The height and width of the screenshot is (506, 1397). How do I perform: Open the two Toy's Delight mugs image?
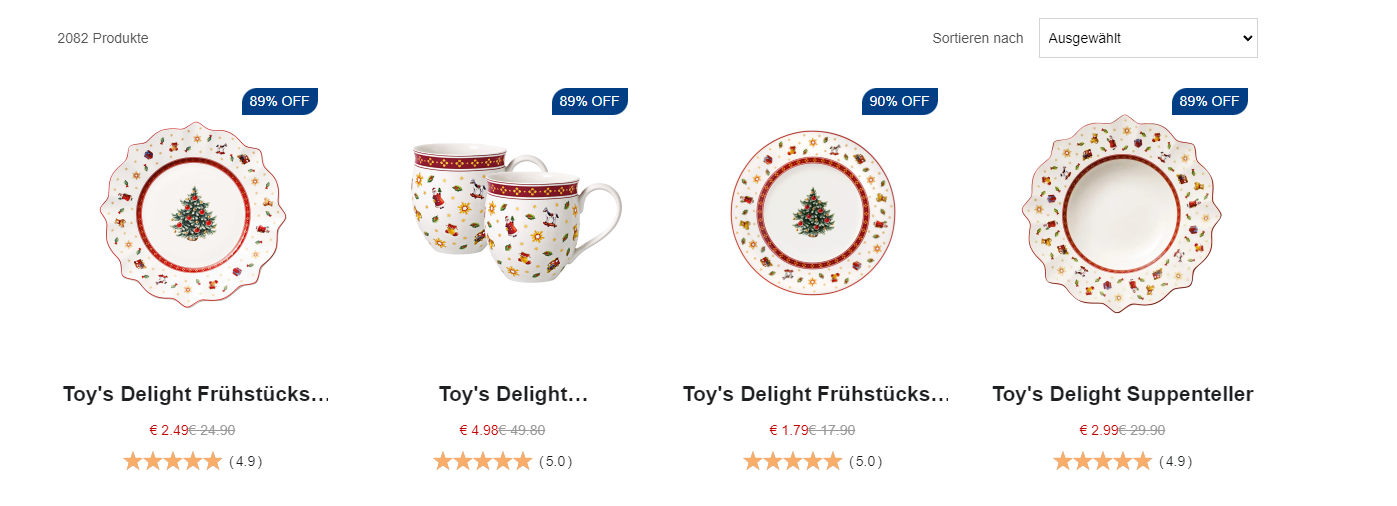click(512, 214)
